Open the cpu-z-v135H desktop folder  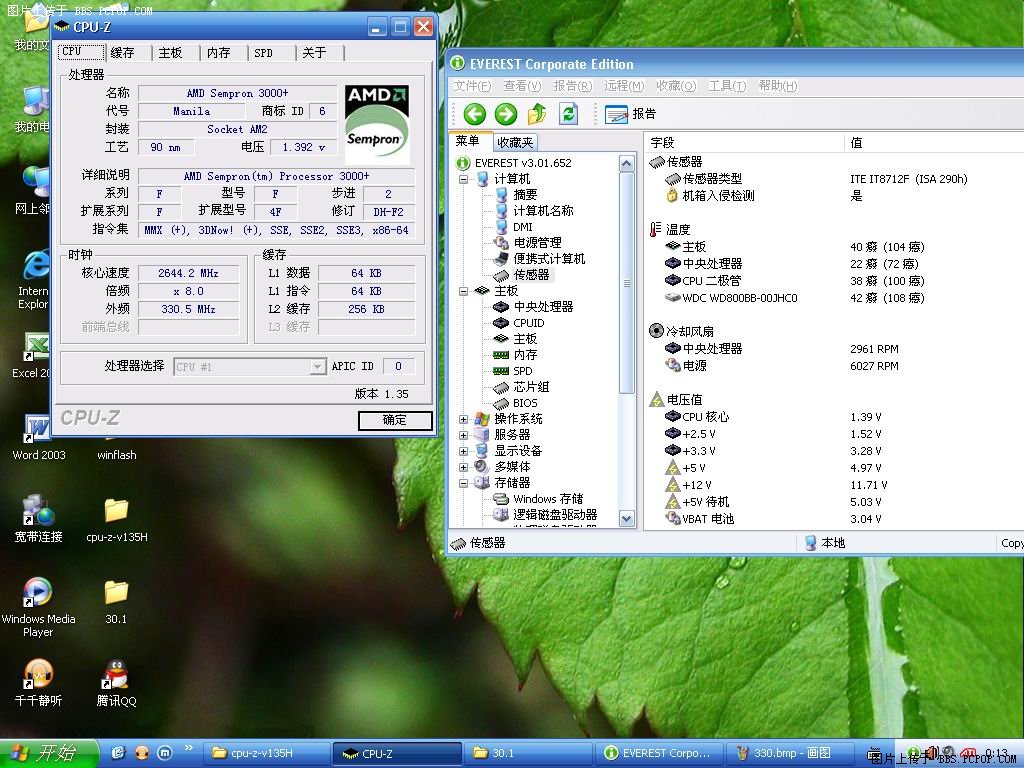[x=117, y=519]
